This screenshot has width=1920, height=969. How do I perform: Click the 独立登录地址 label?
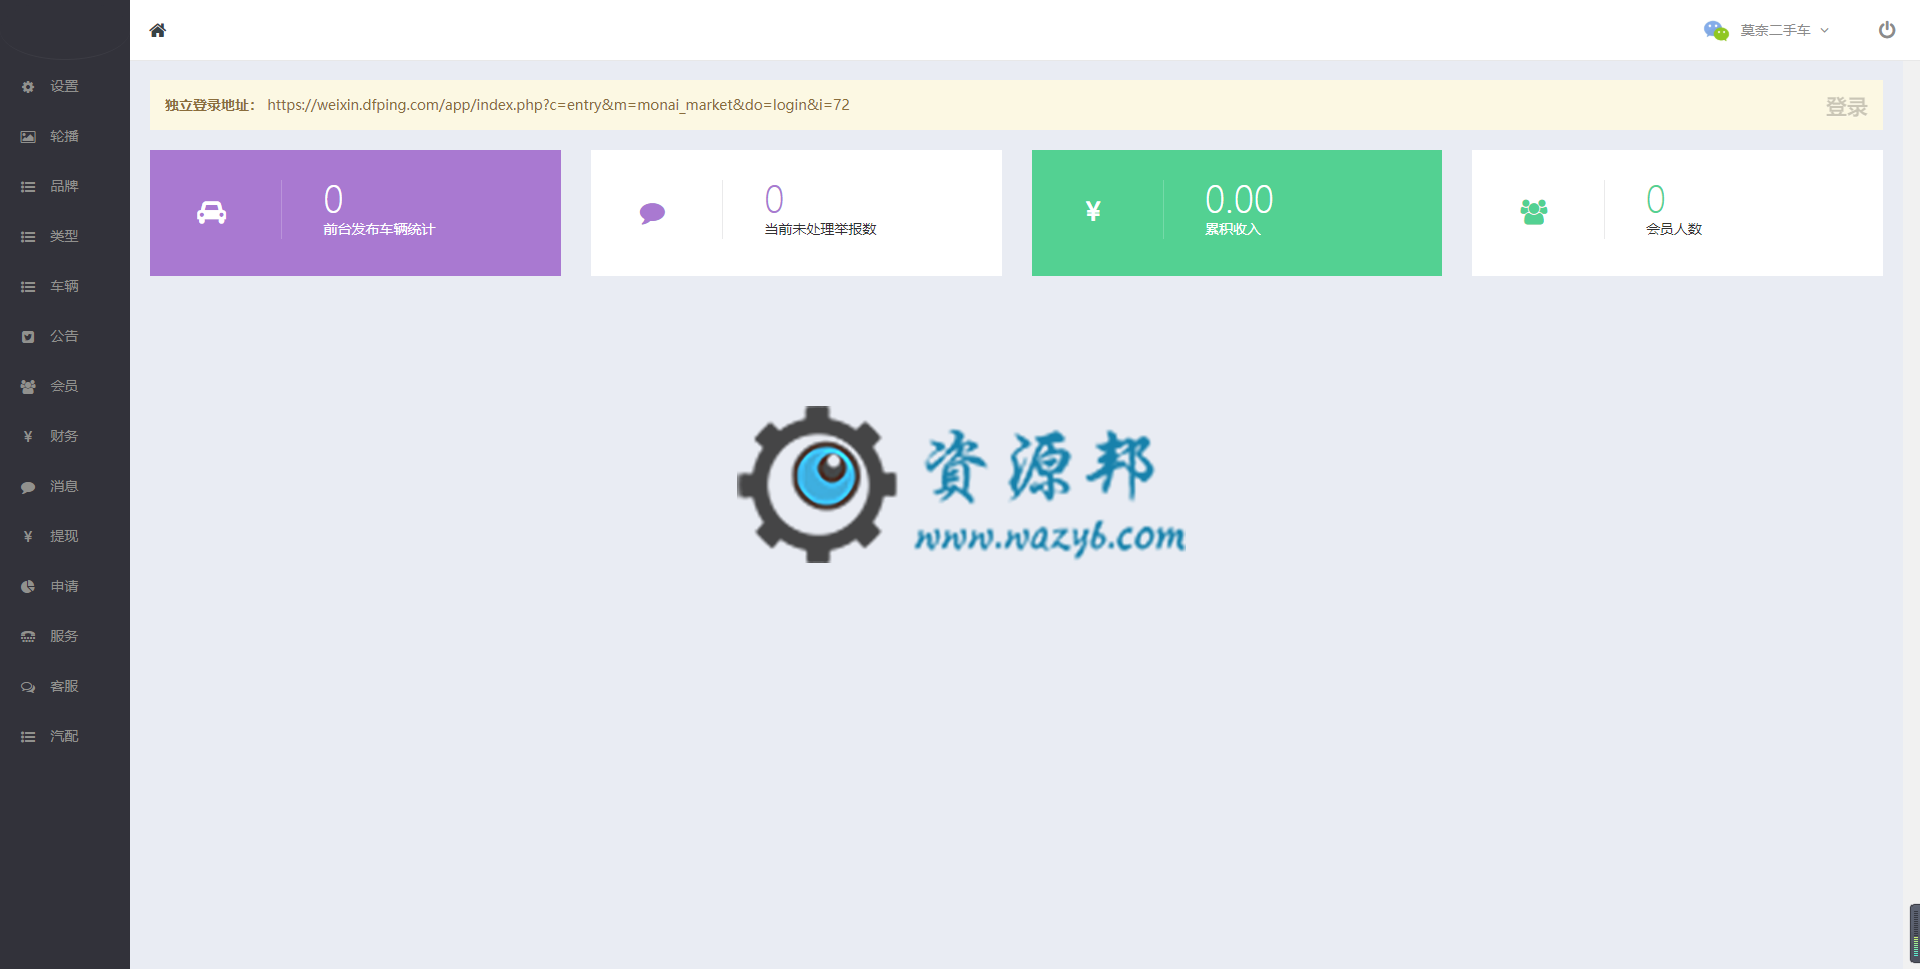point(209,105)
